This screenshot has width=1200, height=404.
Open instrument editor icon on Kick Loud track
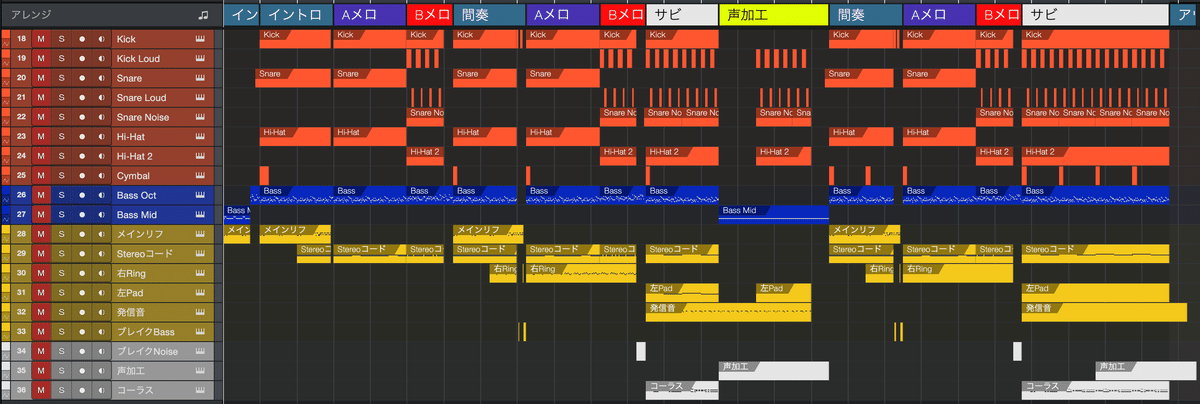pyautogui.click(x=199, y=58)
